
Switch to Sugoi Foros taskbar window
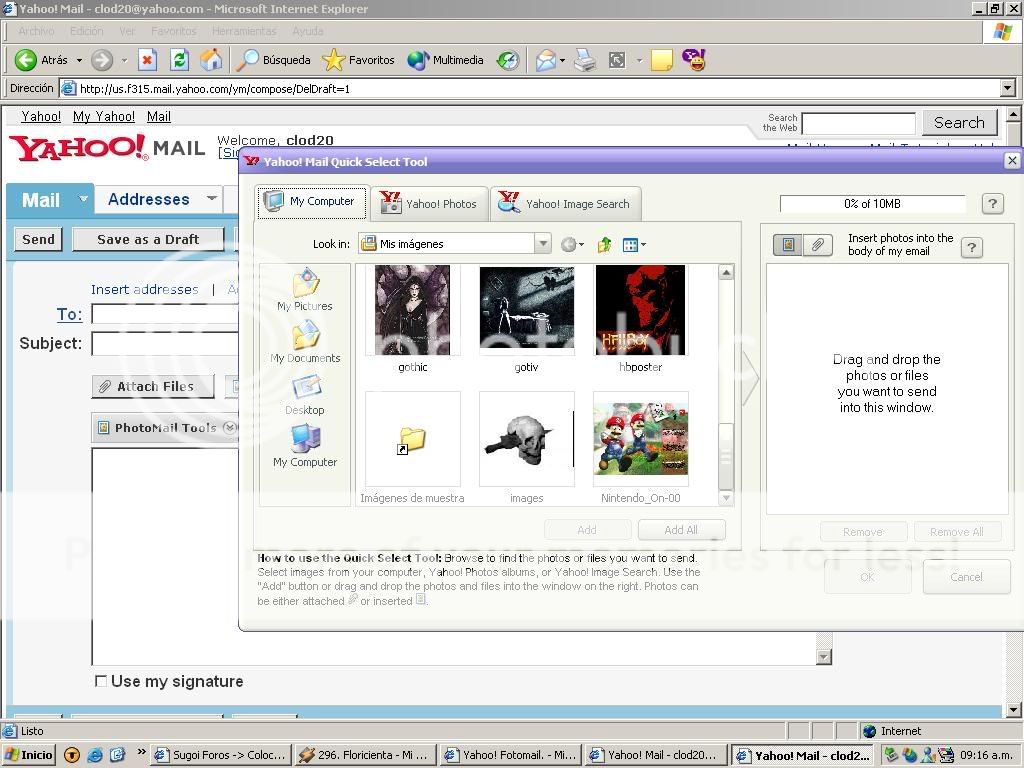[221, 755]
